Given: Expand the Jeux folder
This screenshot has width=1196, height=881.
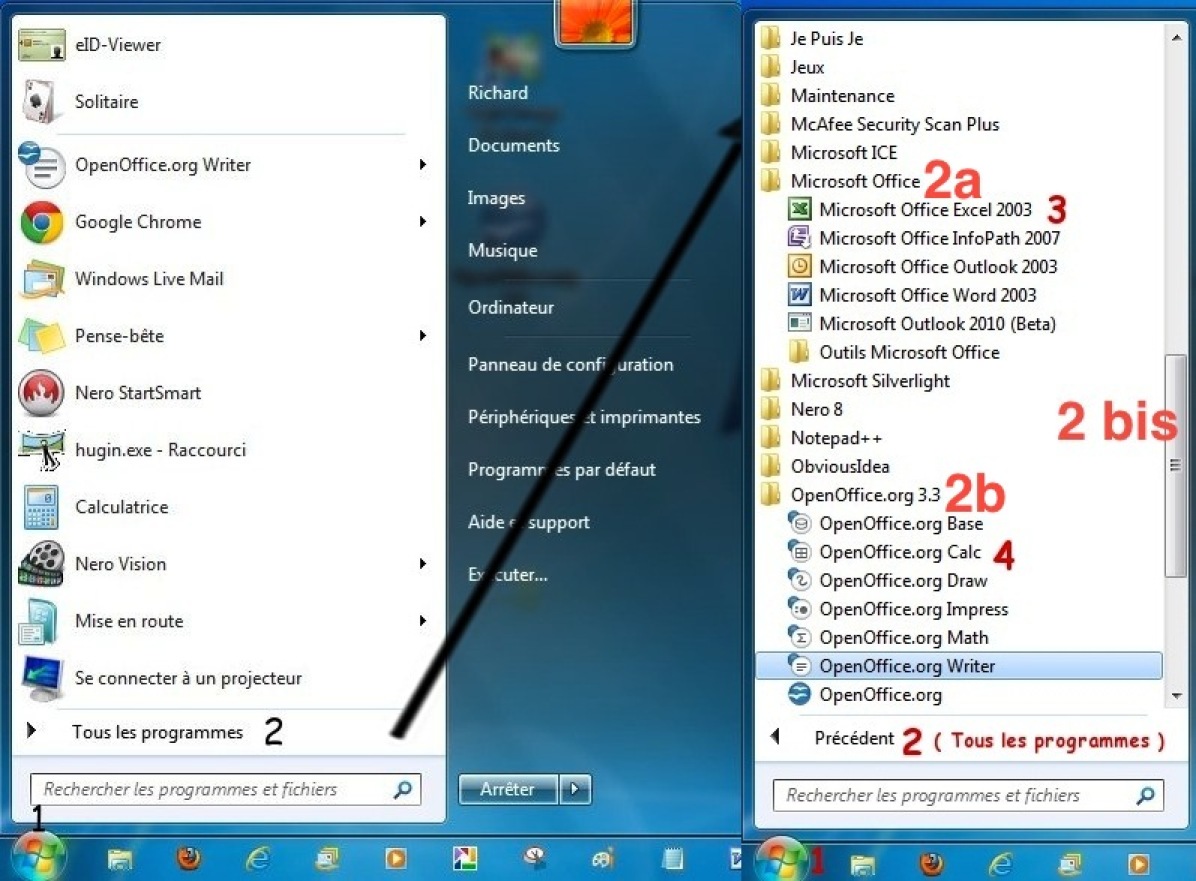Looking at the screenshot, I should click(x=793, y=67).
